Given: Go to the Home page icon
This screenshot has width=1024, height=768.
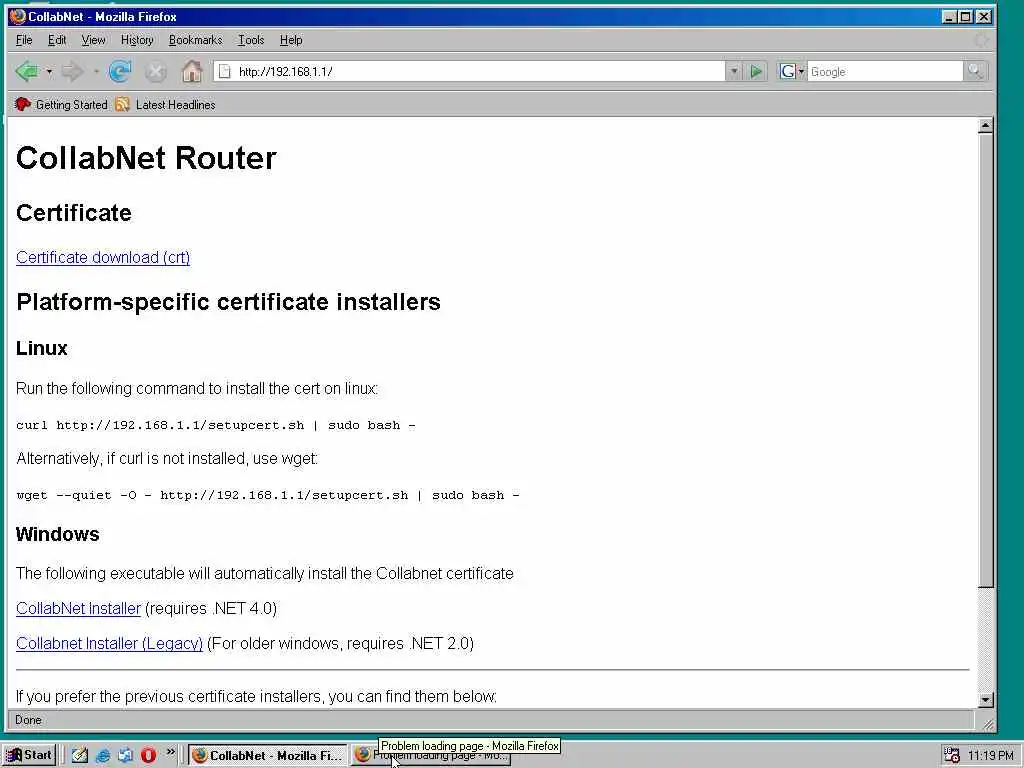Looking at the screenshot, I should pos(191,71).
